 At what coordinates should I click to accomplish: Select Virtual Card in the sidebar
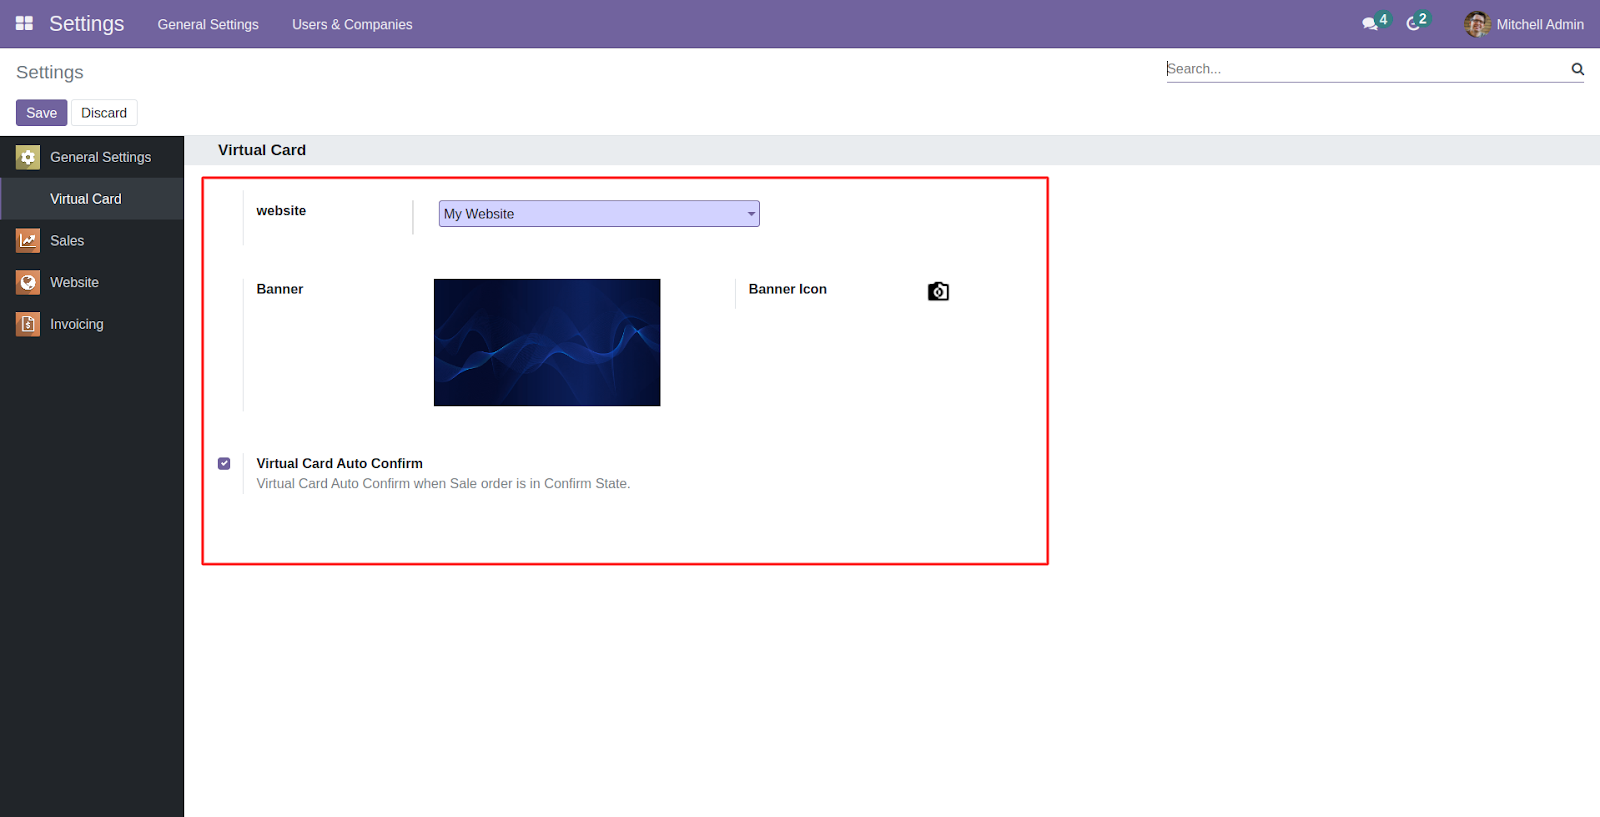(86, 199)
